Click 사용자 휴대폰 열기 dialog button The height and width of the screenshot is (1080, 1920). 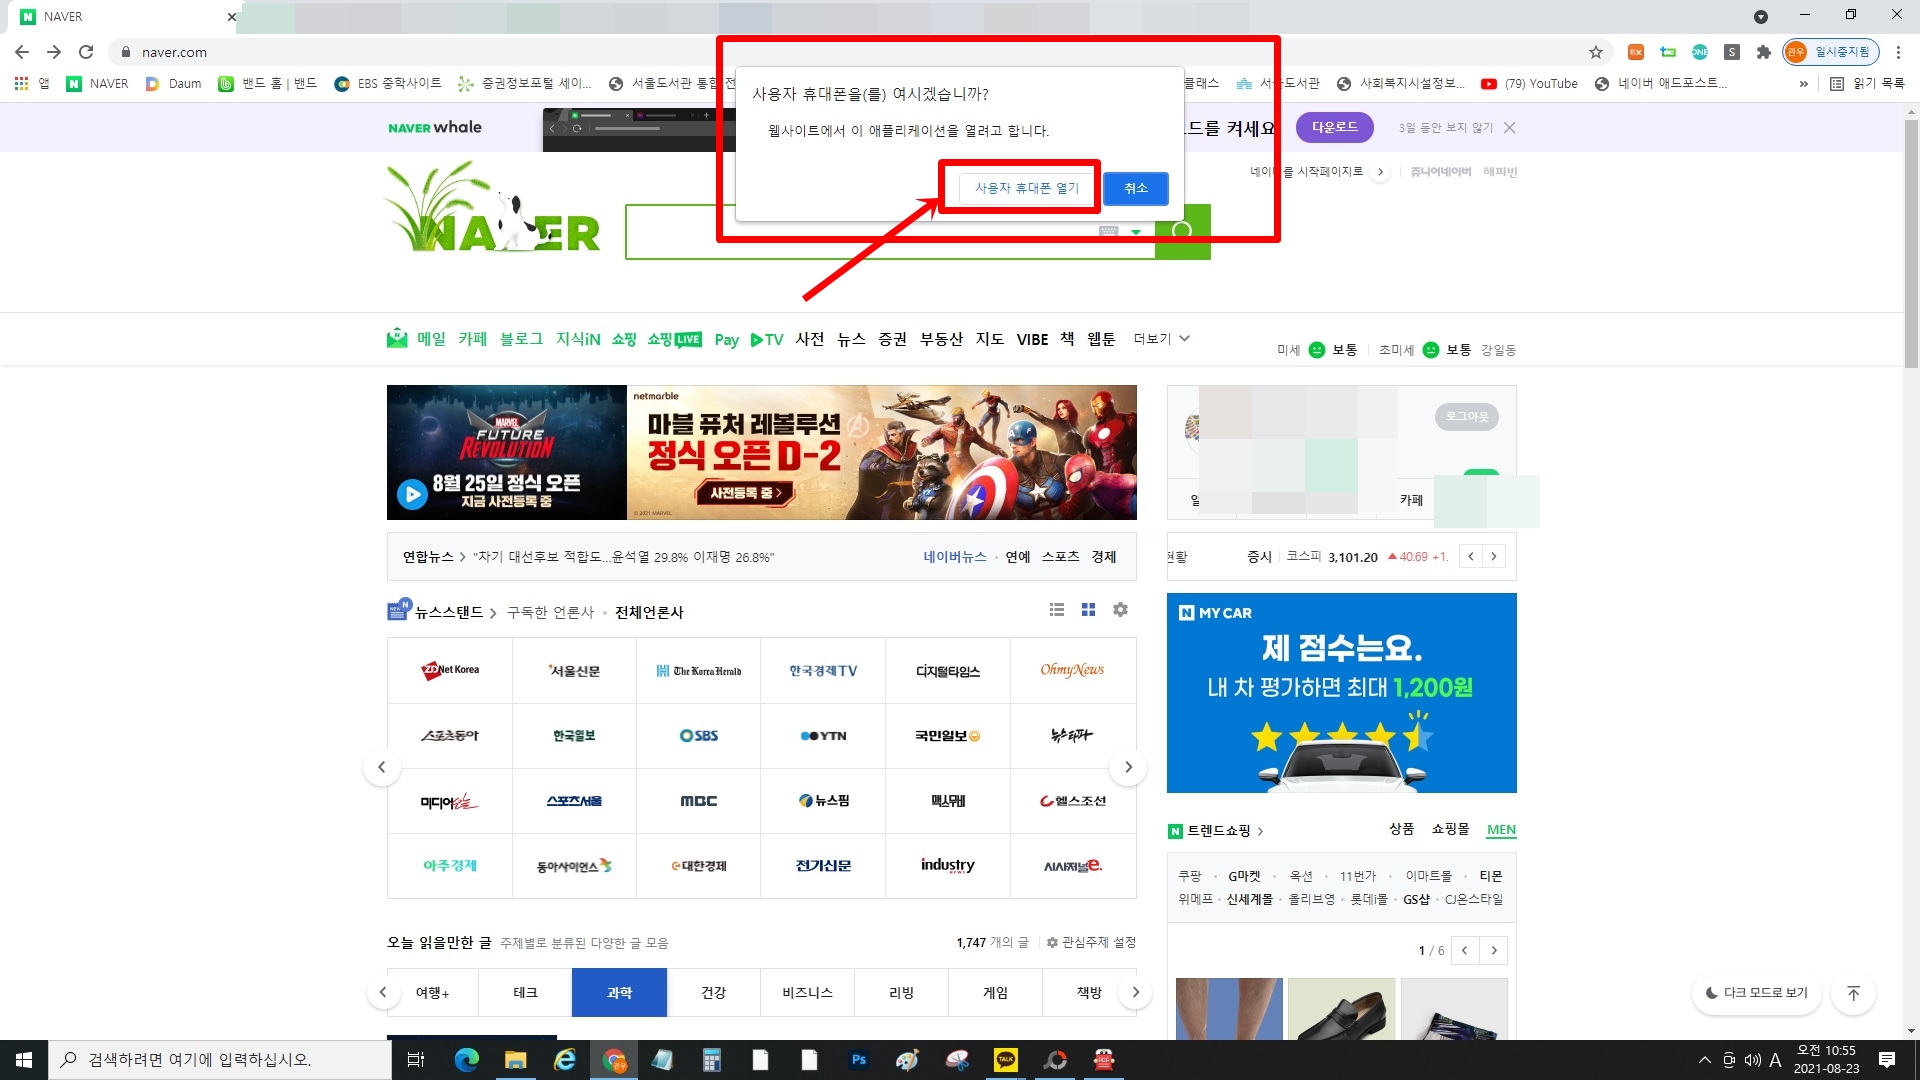click(1027, 188)
